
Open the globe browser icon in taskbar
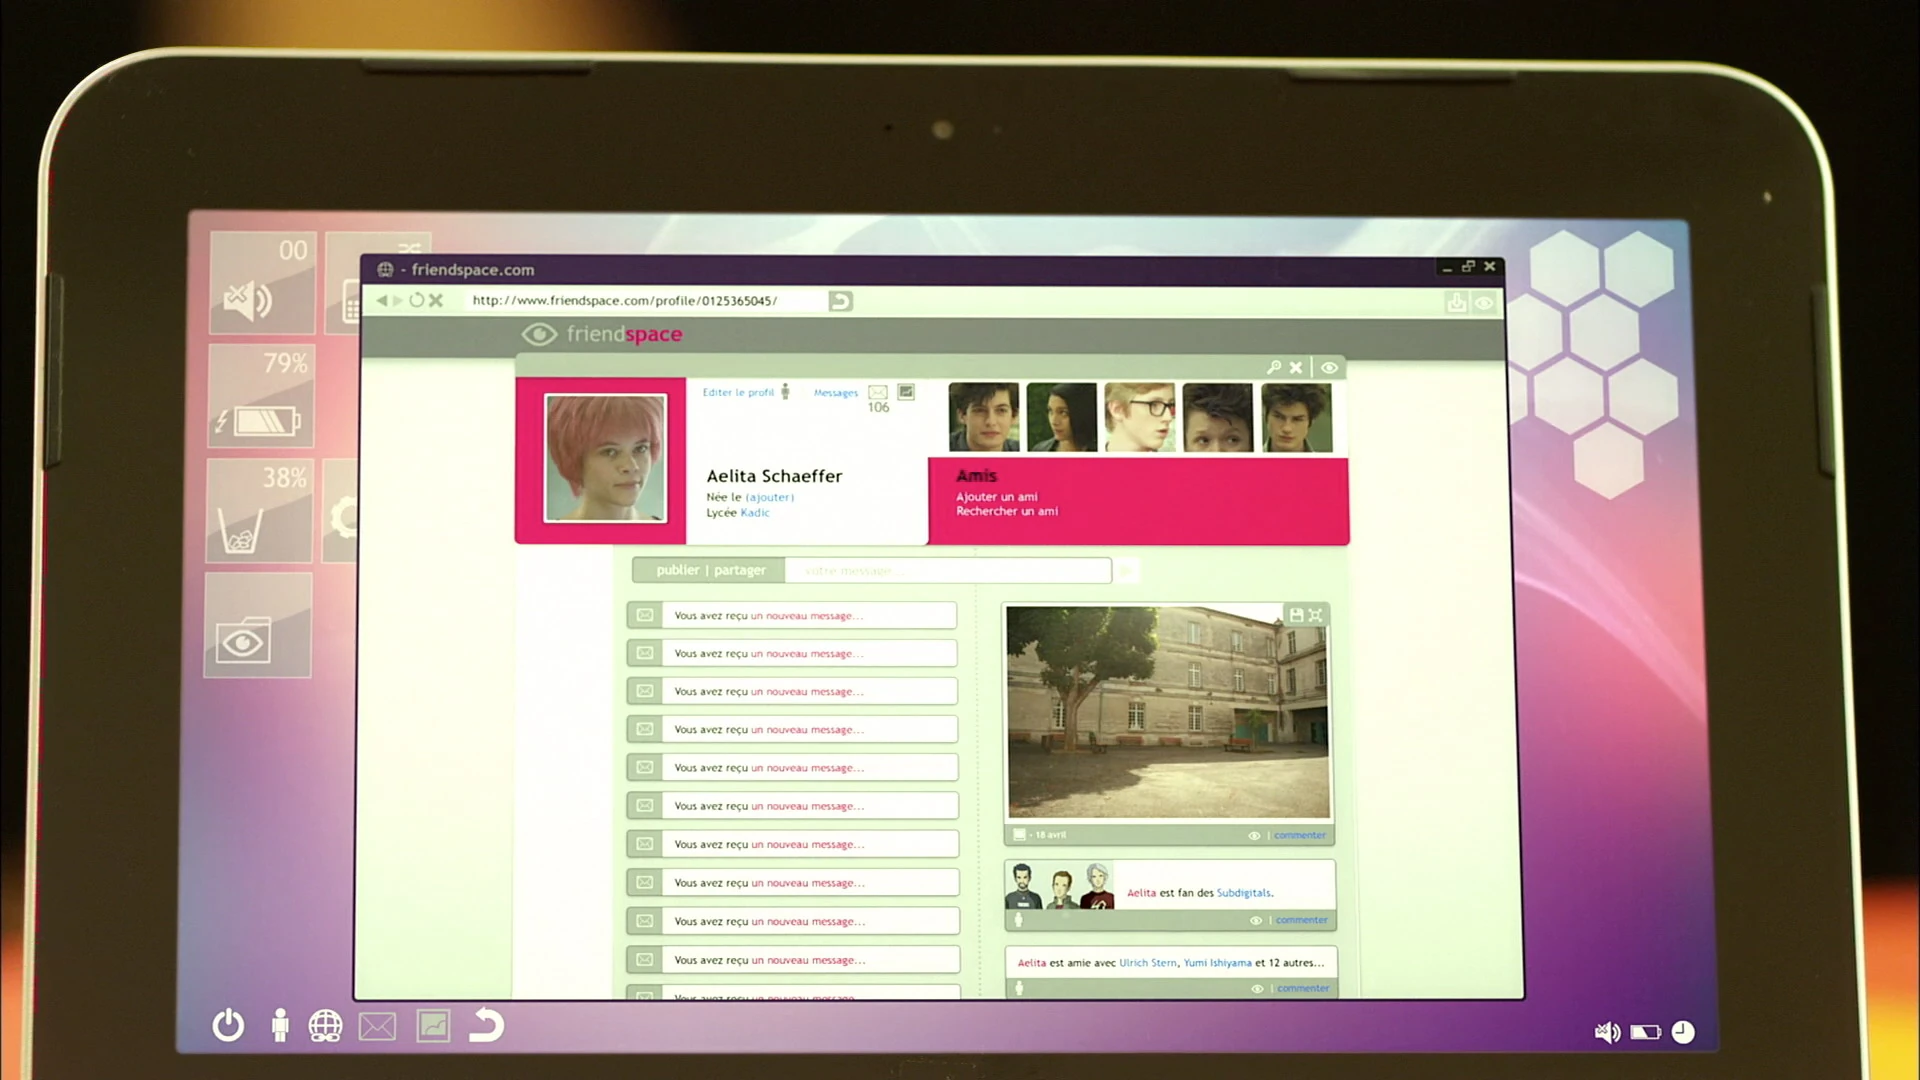click(x=326, y=1026)
